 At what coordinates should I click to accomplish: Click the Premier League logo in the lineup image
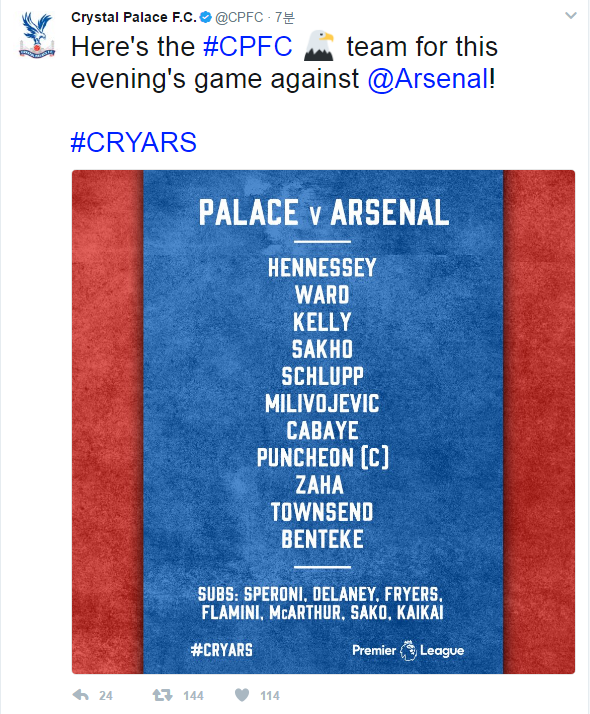tap(408, 650)
